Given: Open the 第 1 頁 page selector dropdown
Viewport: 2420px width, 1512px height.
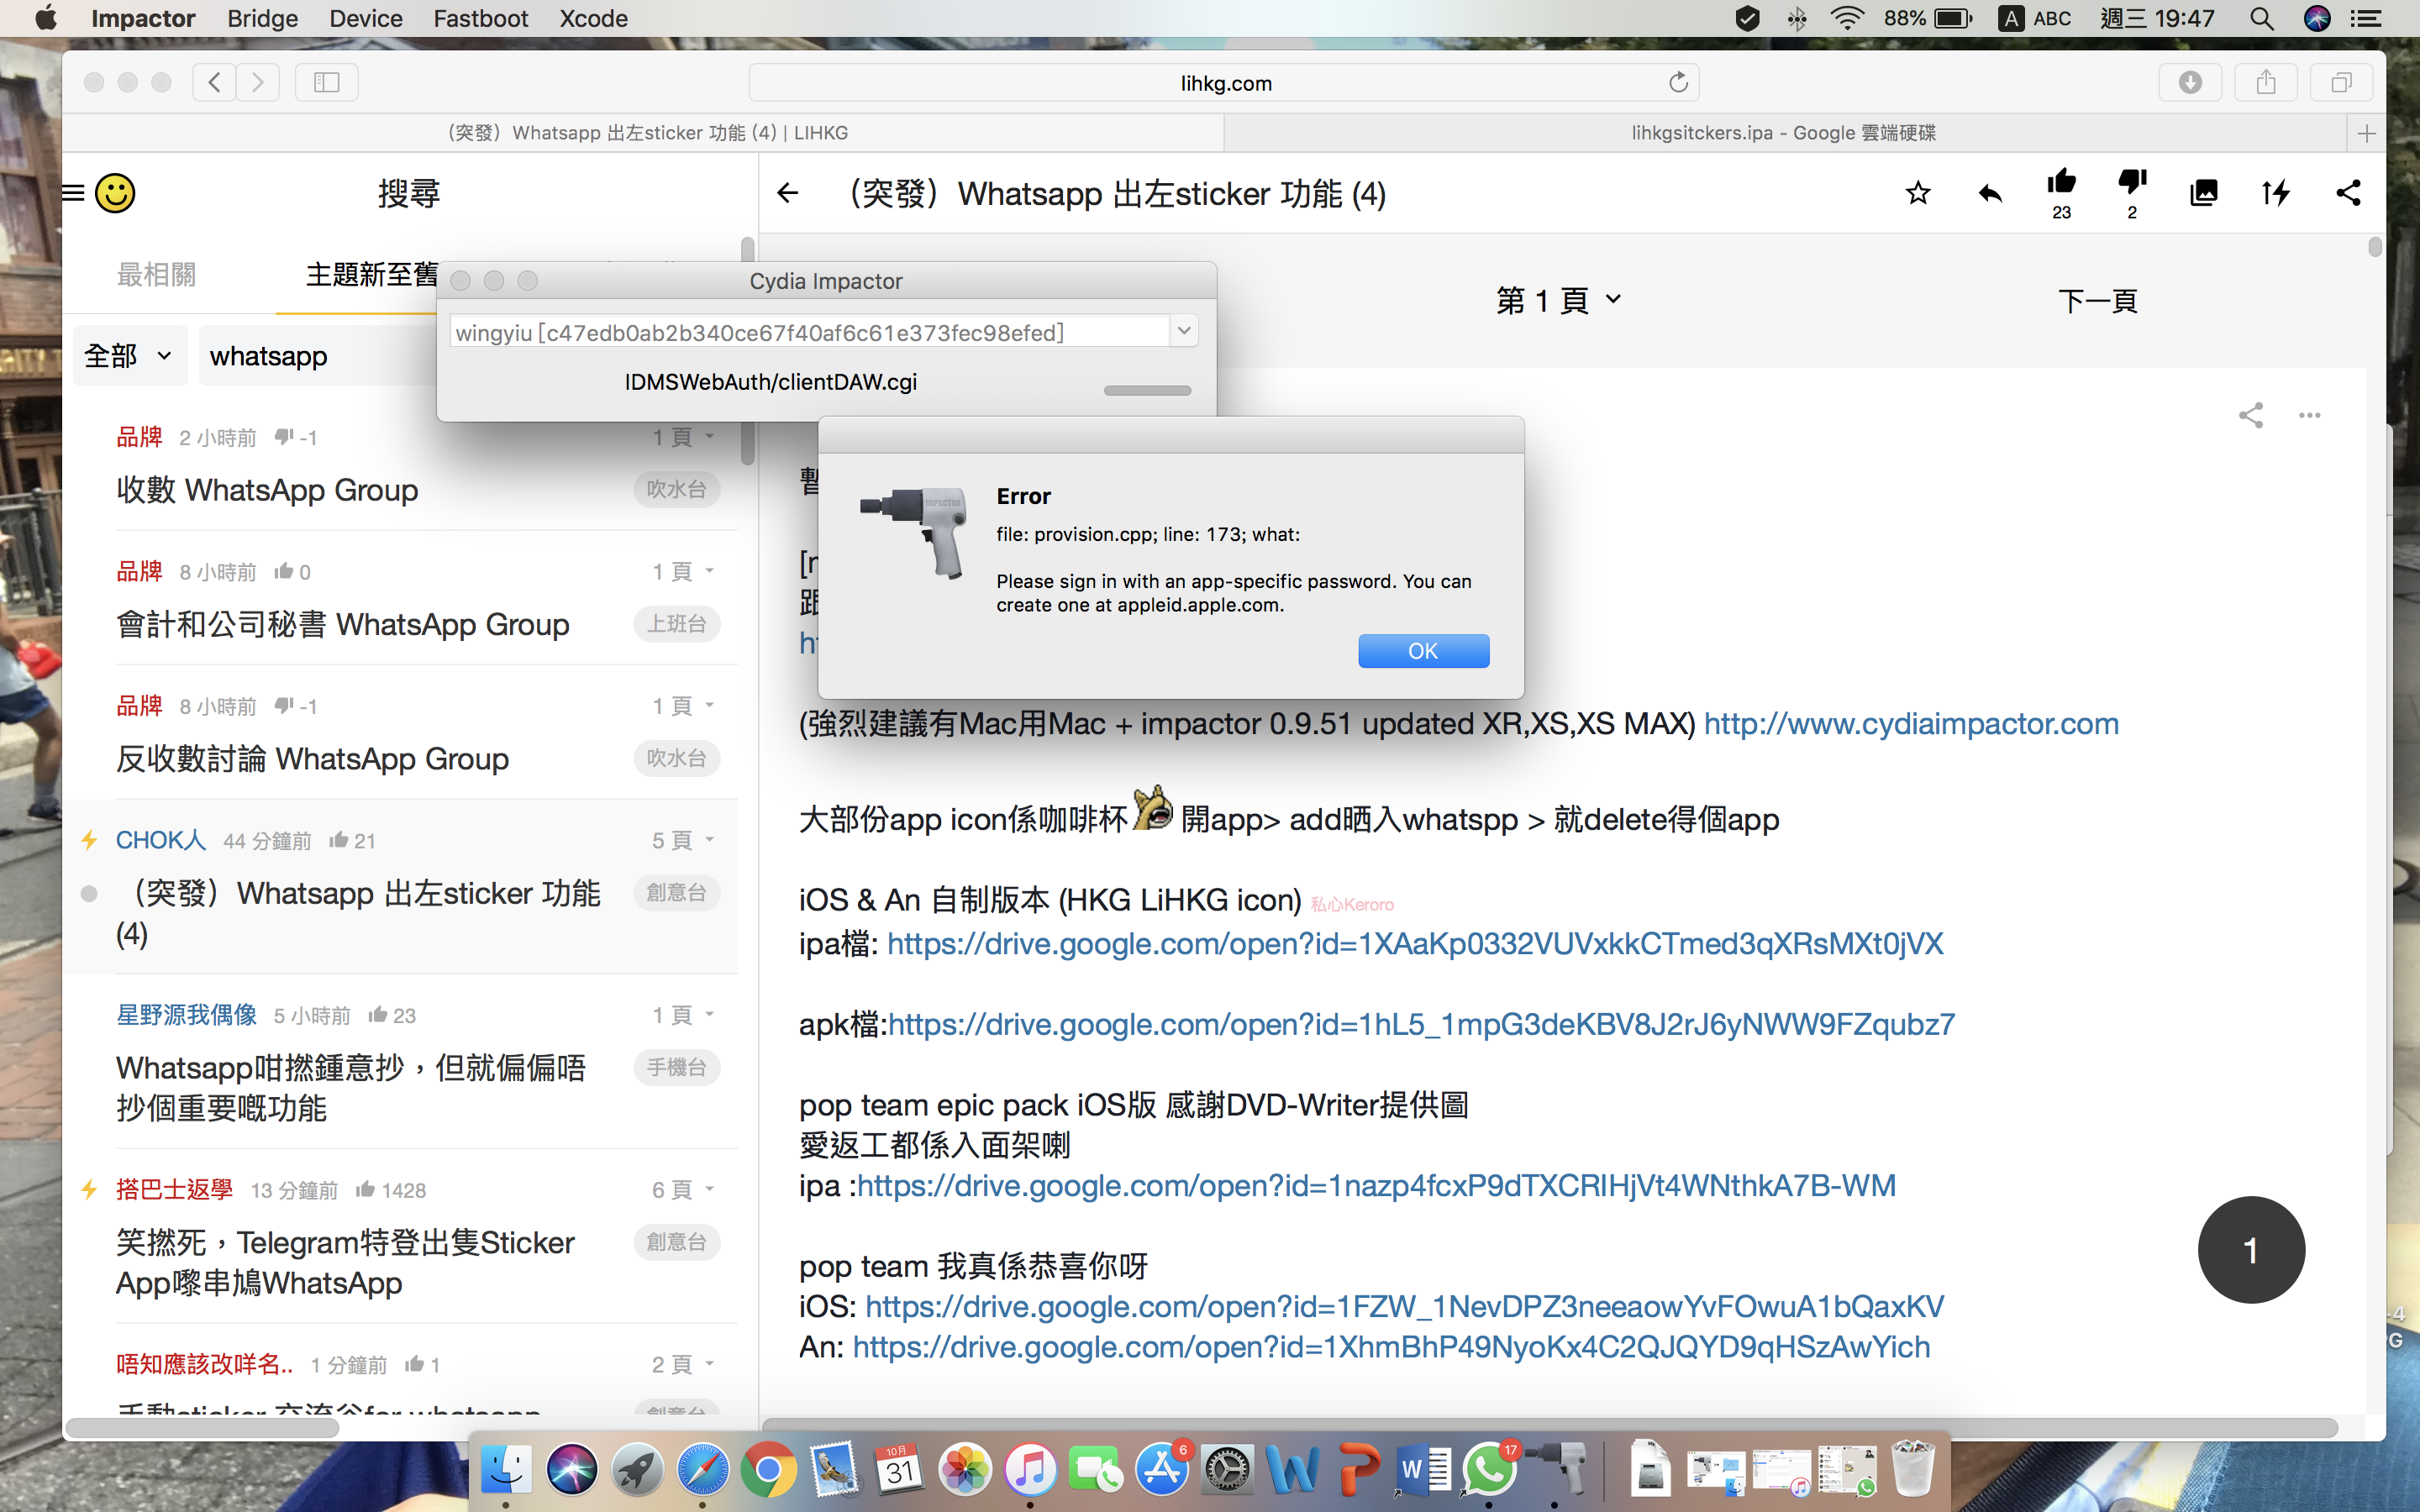Looking at the screenshot, I should point(1558,300).
